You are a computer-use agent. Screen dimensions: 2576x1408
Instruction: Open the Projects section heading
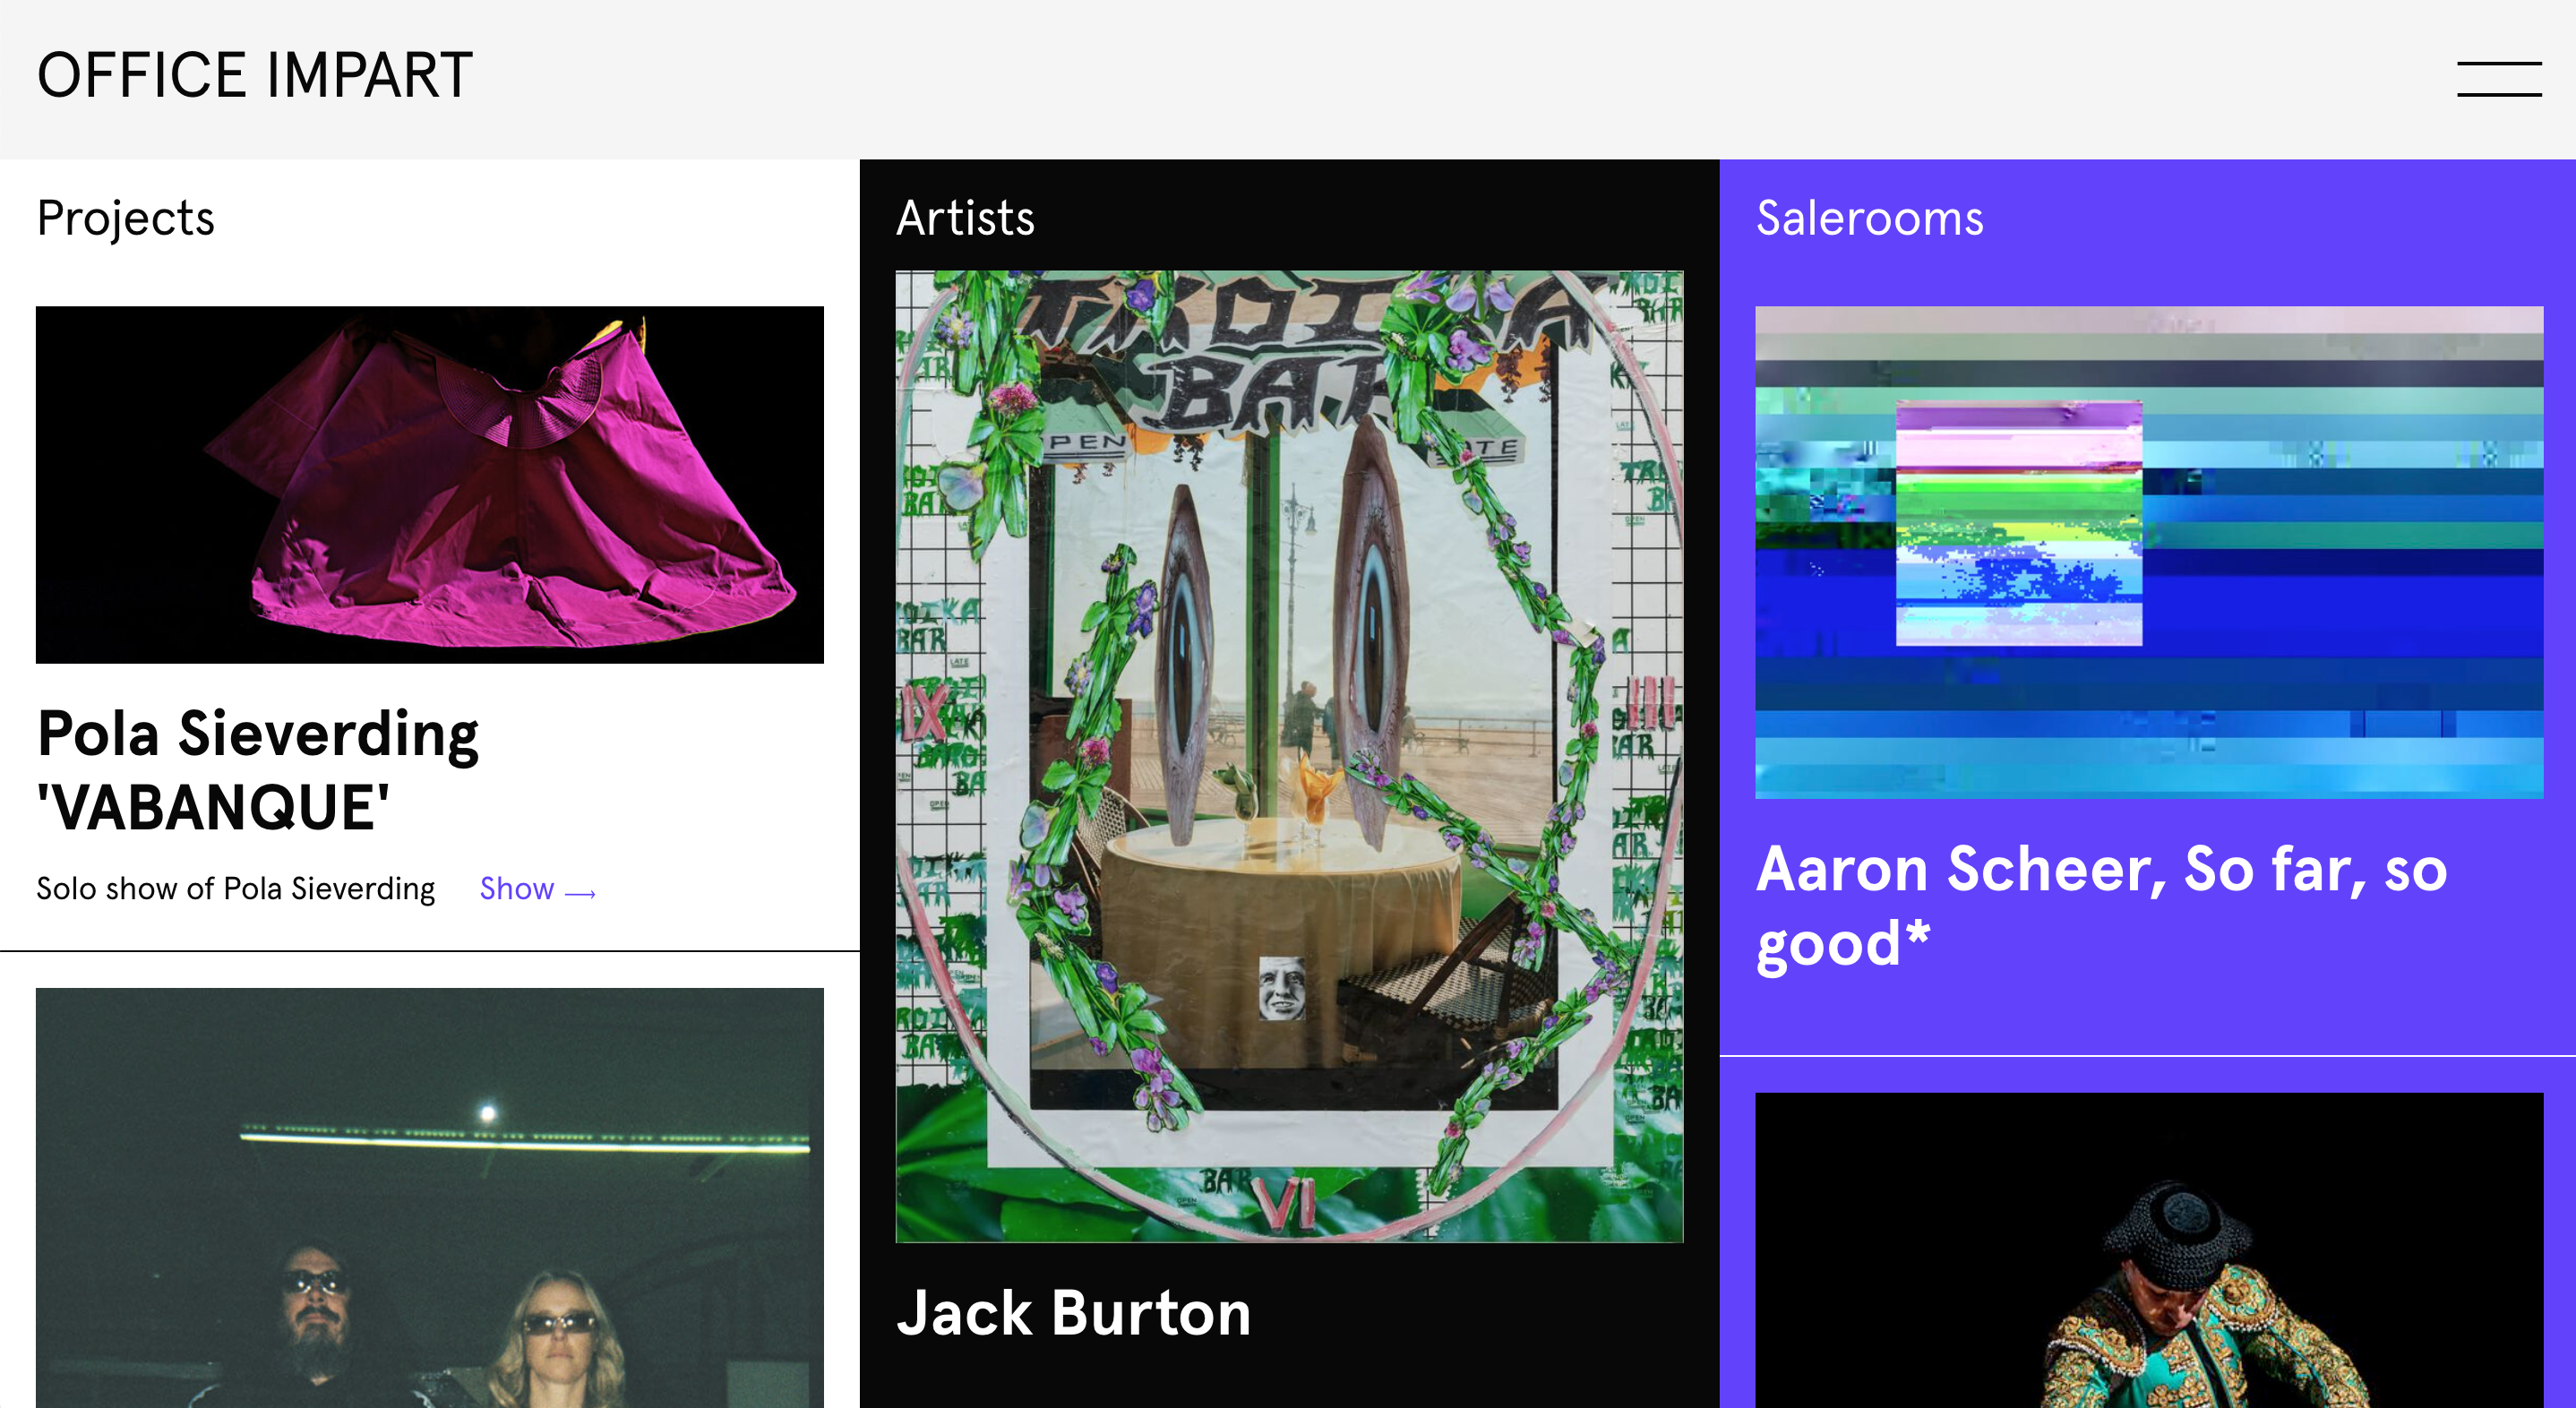pos(126,218)
